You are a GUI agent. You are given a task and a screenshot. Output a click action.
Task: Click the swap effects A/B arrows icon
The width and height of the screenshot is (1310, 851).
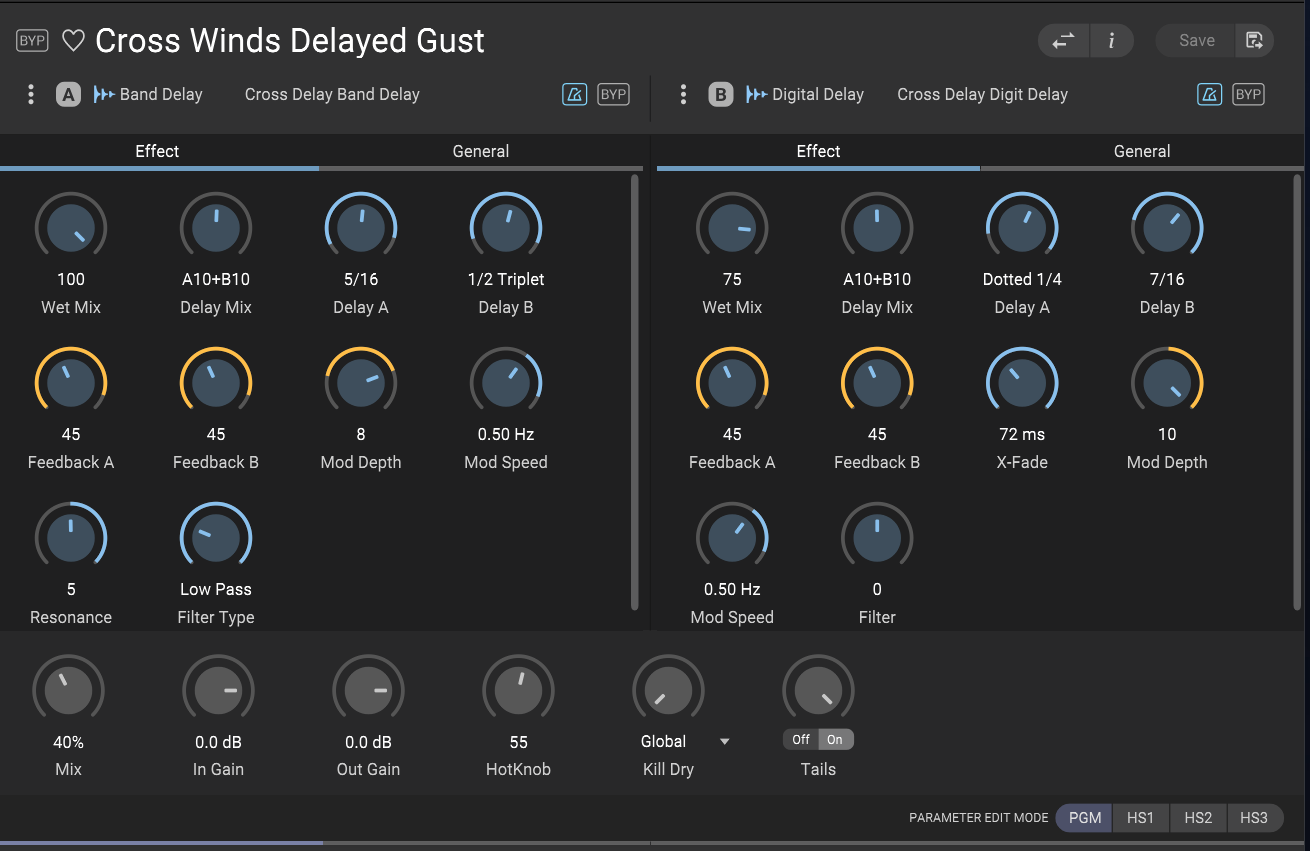click(x=1064, y=41)
